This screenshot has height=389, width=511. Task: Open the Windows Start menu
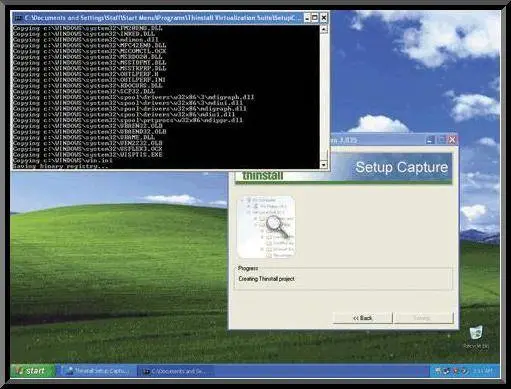[x=33, y=370]
